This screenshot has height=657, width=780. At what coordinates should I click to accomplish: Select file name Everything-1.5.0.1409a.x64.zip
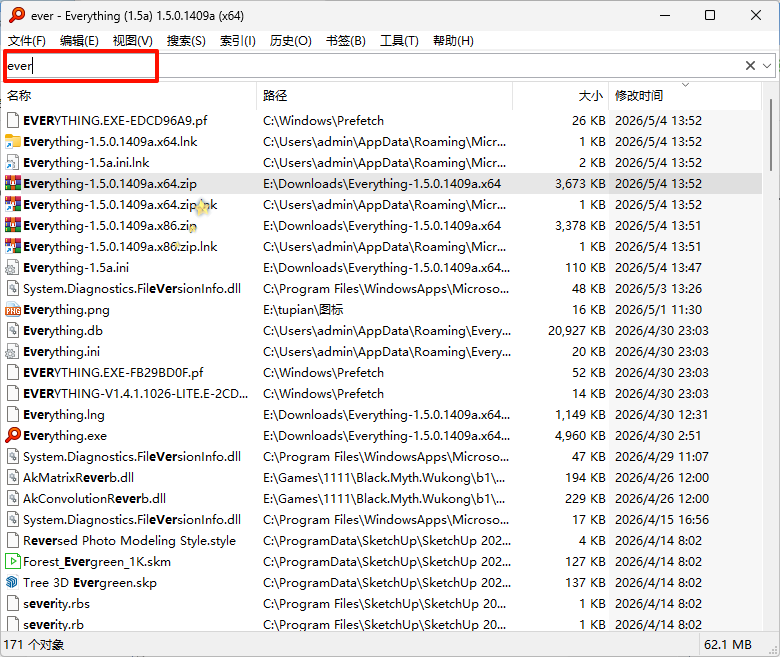(x=110, y=184)
